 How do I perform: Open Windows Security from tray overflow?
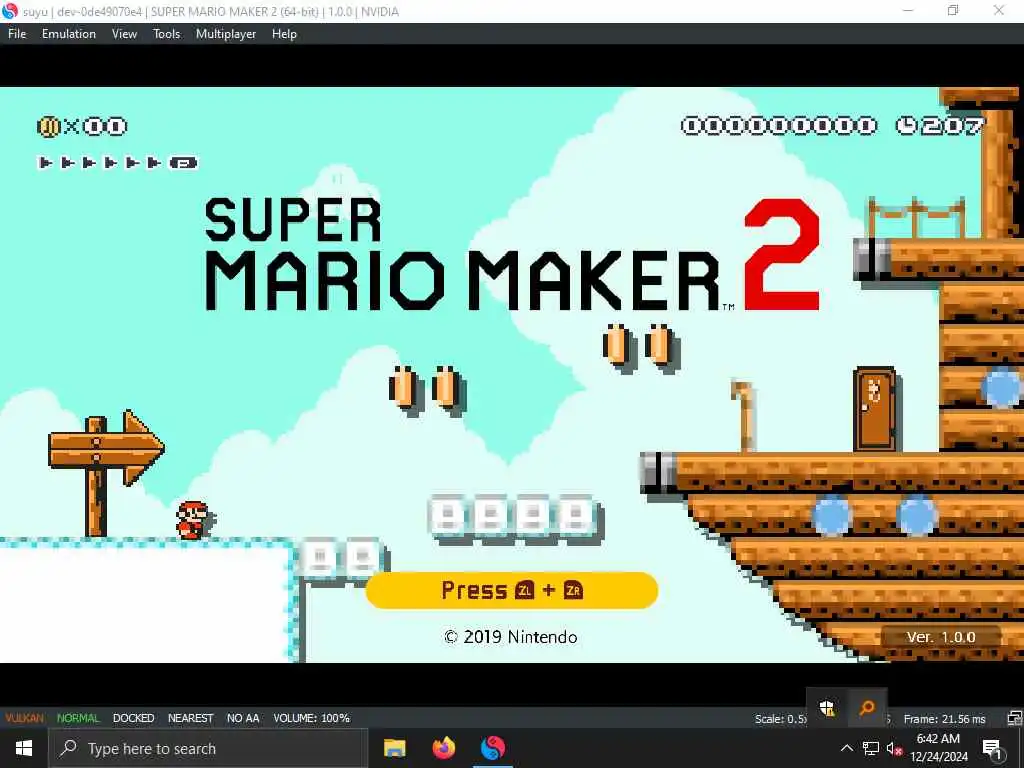827,708
